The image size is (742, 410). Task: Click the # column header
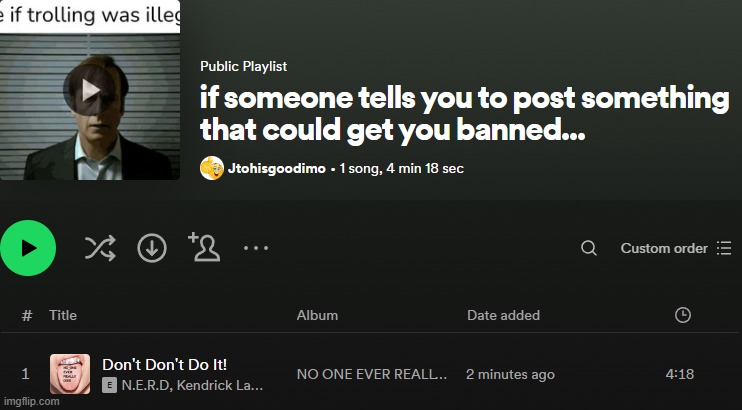(x=27, y=315)
